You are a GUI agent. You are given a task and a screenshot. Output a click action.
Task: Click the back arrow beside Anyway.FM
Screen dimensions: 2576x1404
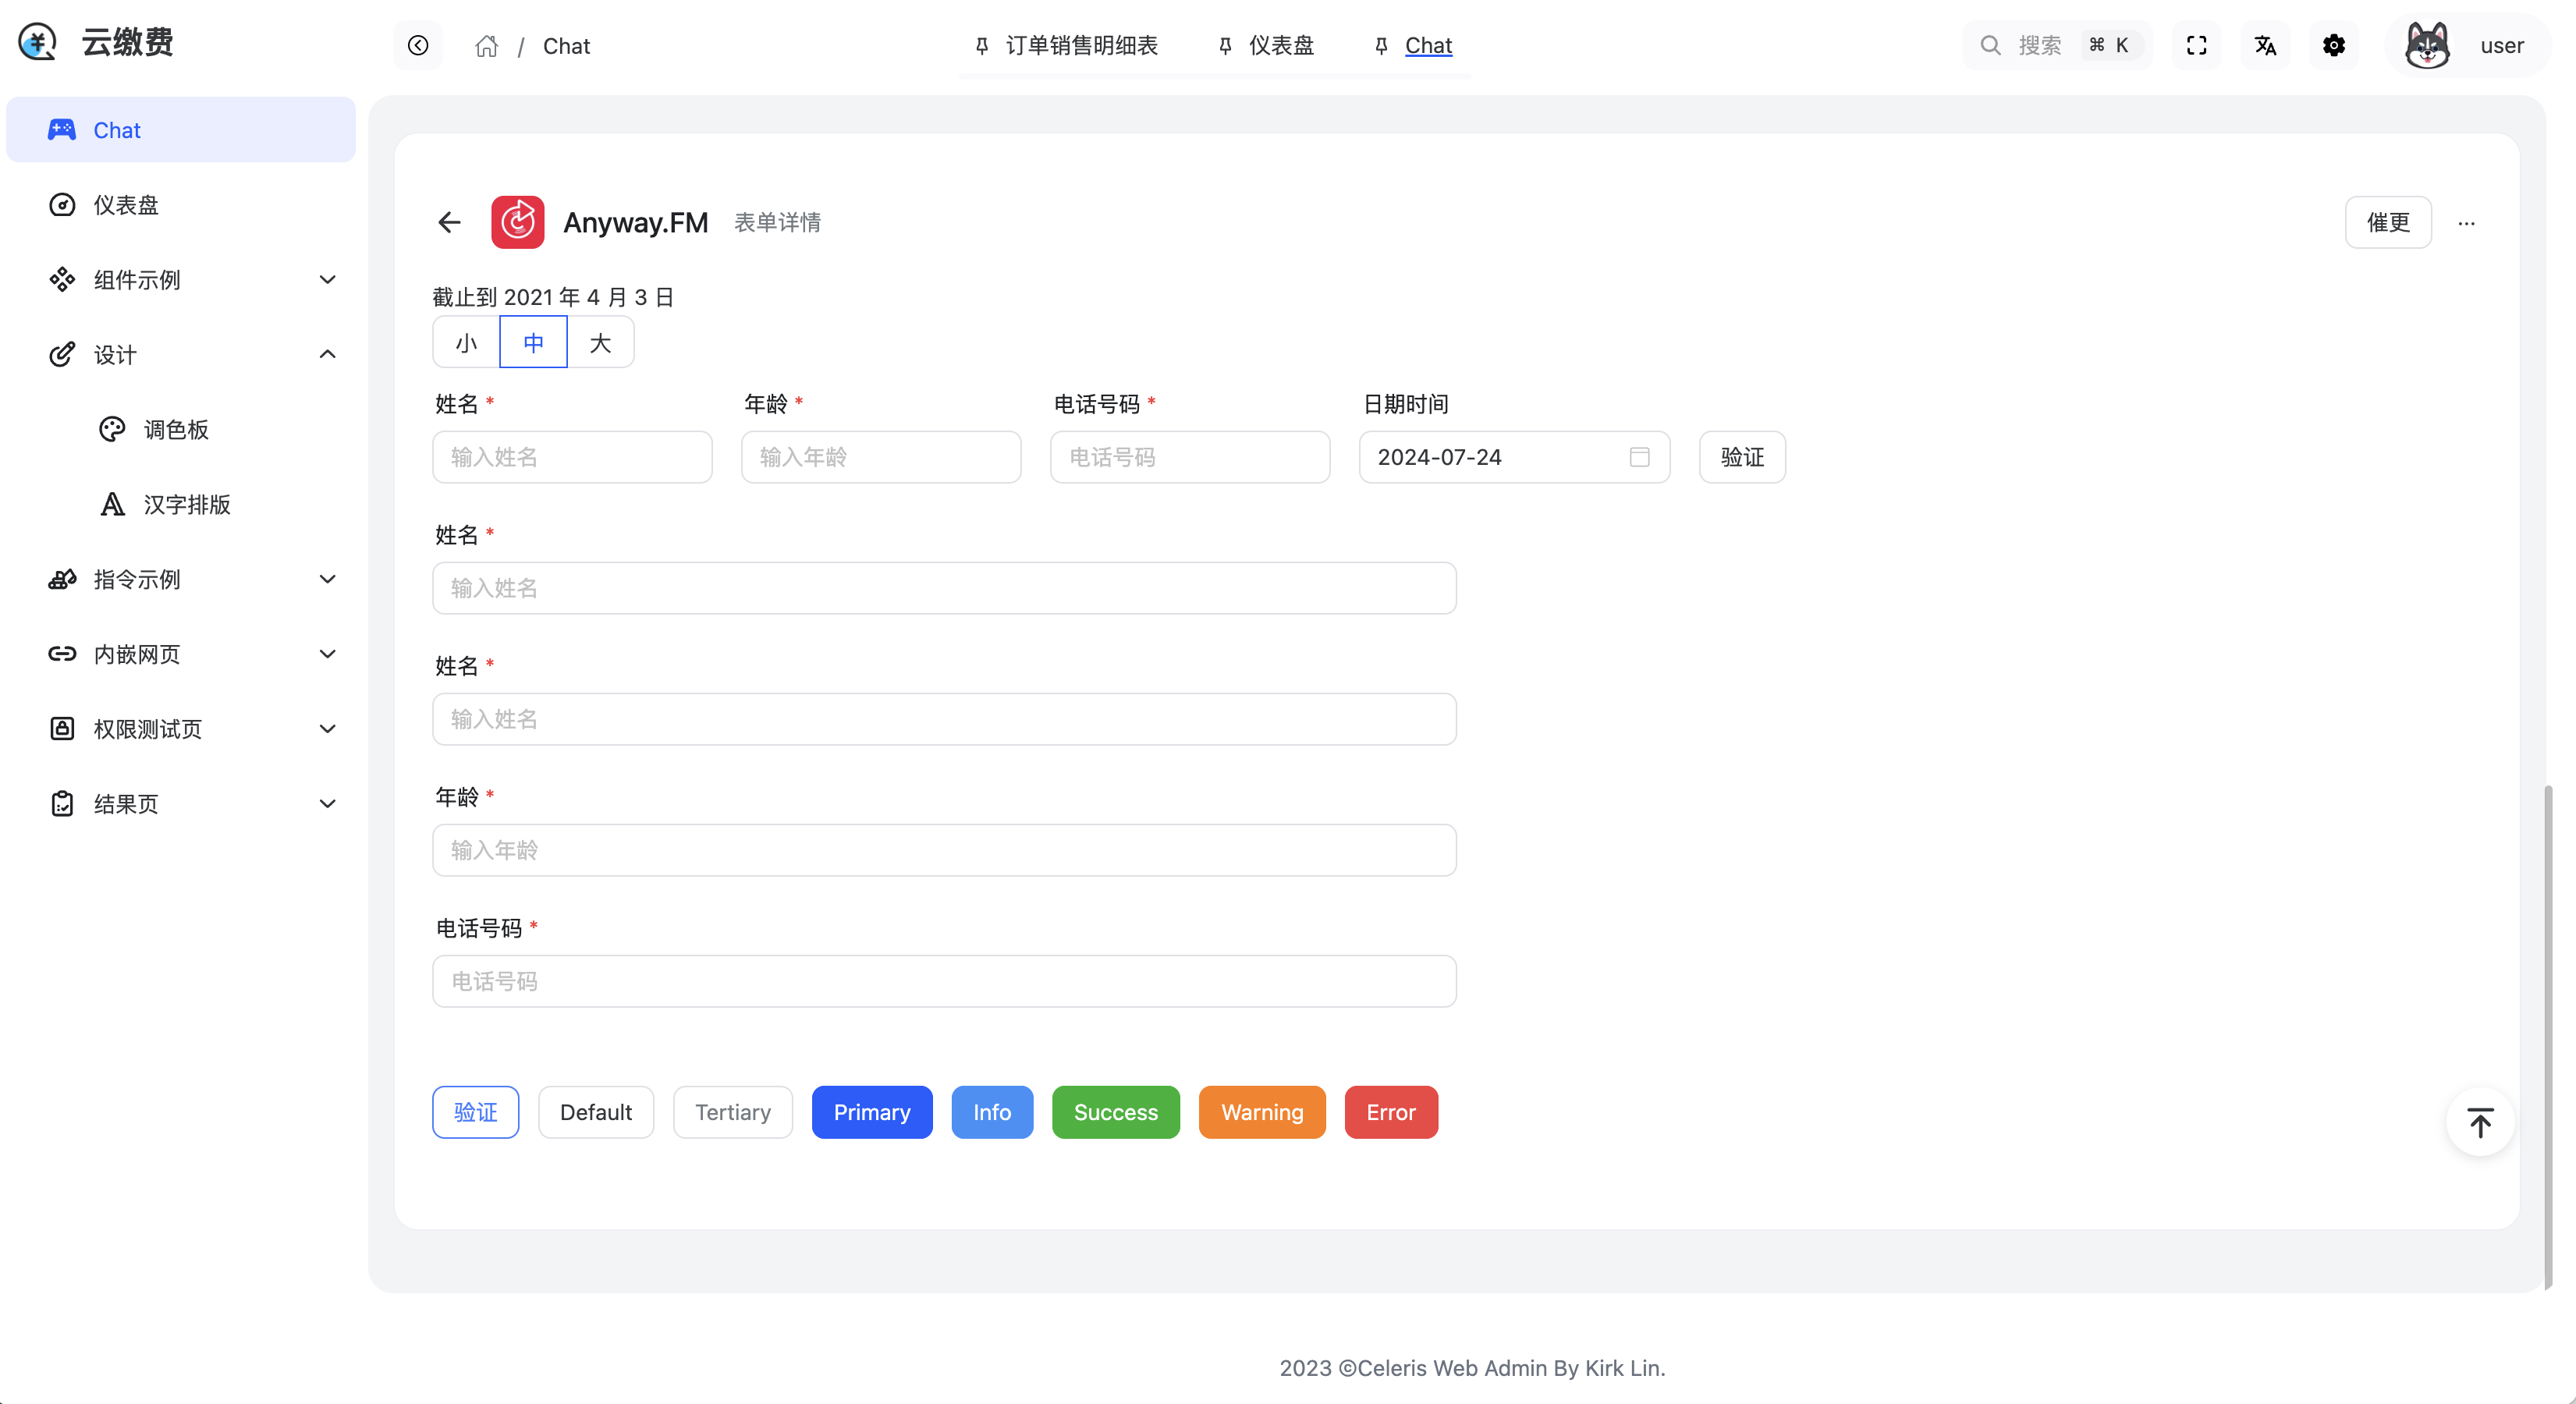point(449,222)
